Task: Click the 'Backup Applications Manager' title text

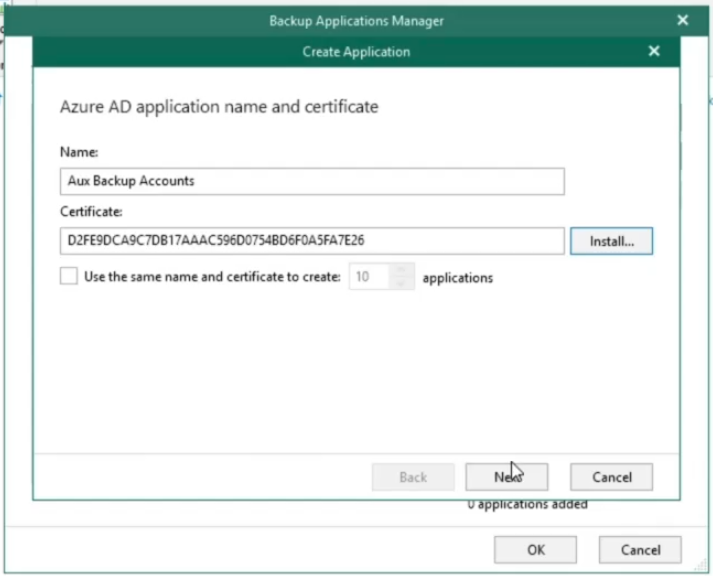Action: coord(356,21)
